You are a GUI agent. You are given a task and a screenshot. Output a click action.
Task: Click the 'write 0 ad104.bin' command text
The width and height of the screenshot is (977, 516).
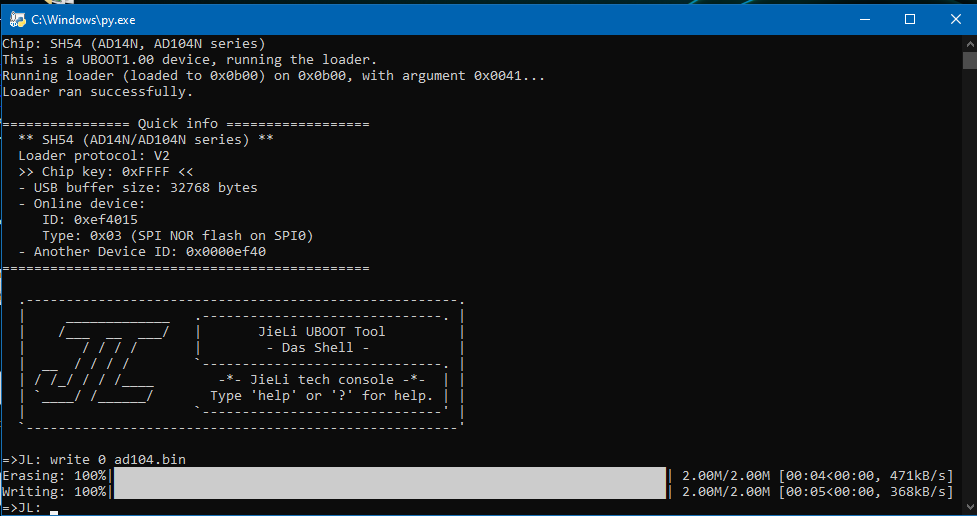point(118,459)
